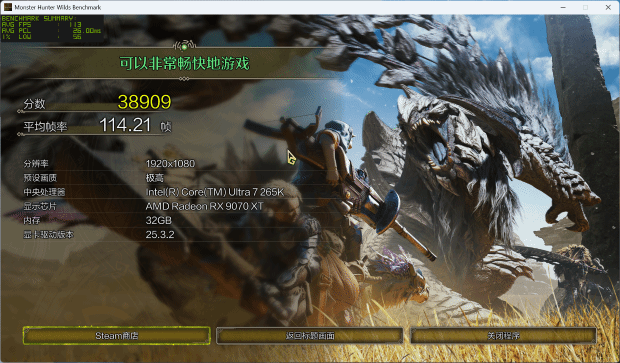The height and width of the screenshot is (363, 620).
Task: Click the headline 可以非常畅快地游戏
Action: pyautogui.click(x=184, y=63)
